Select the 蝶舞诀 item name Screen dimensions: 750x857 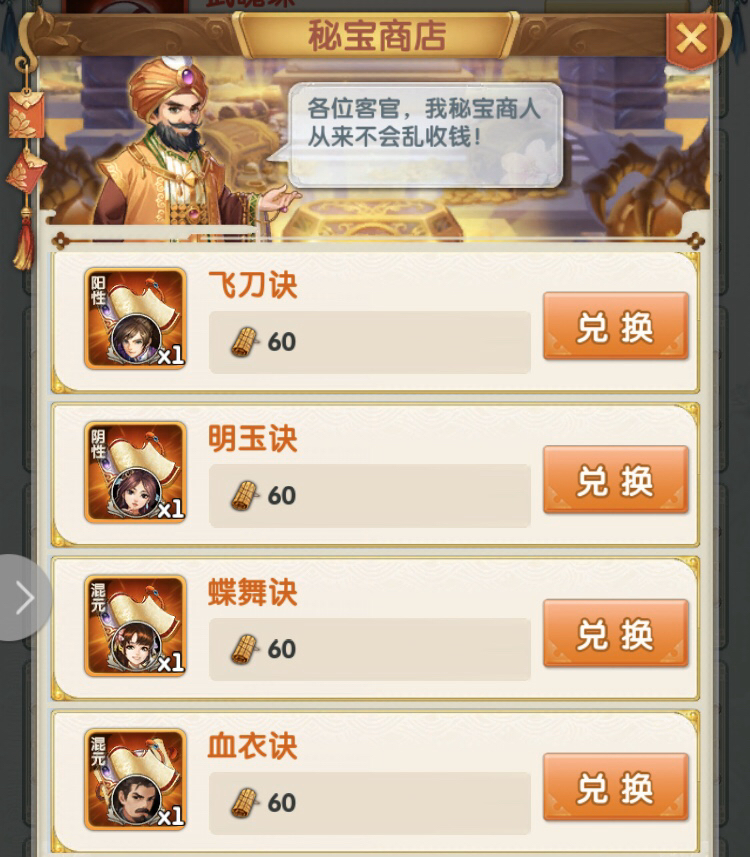253,592
